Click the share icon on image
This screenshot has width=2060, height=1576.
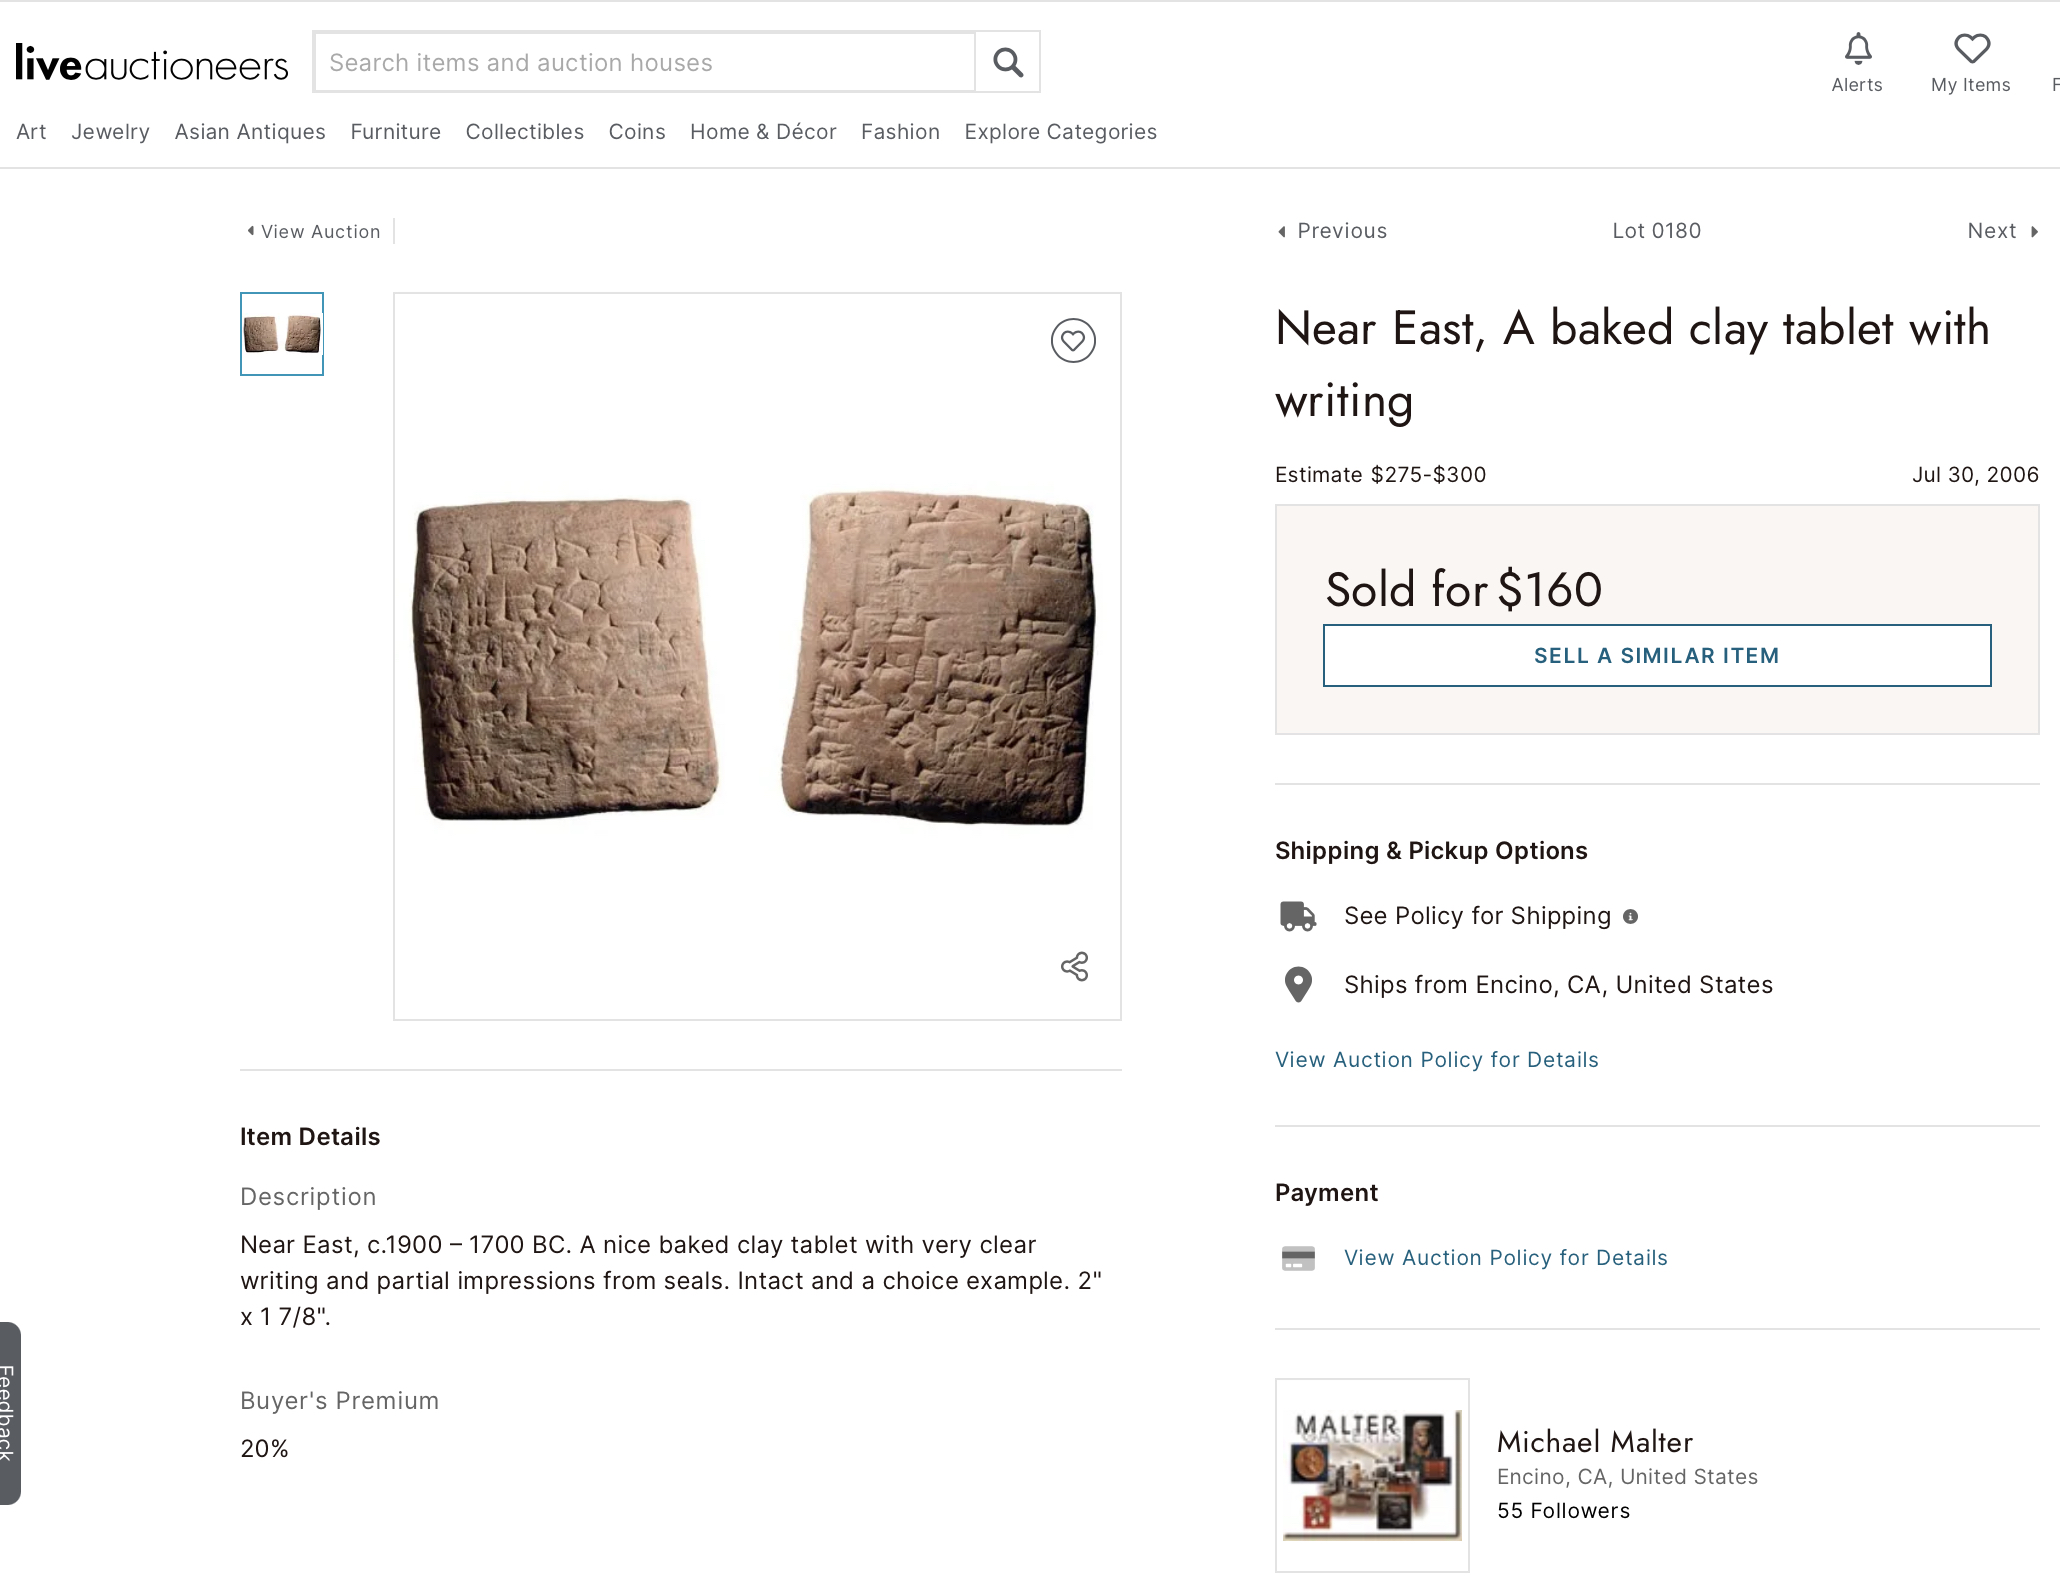pos(1074,966)
